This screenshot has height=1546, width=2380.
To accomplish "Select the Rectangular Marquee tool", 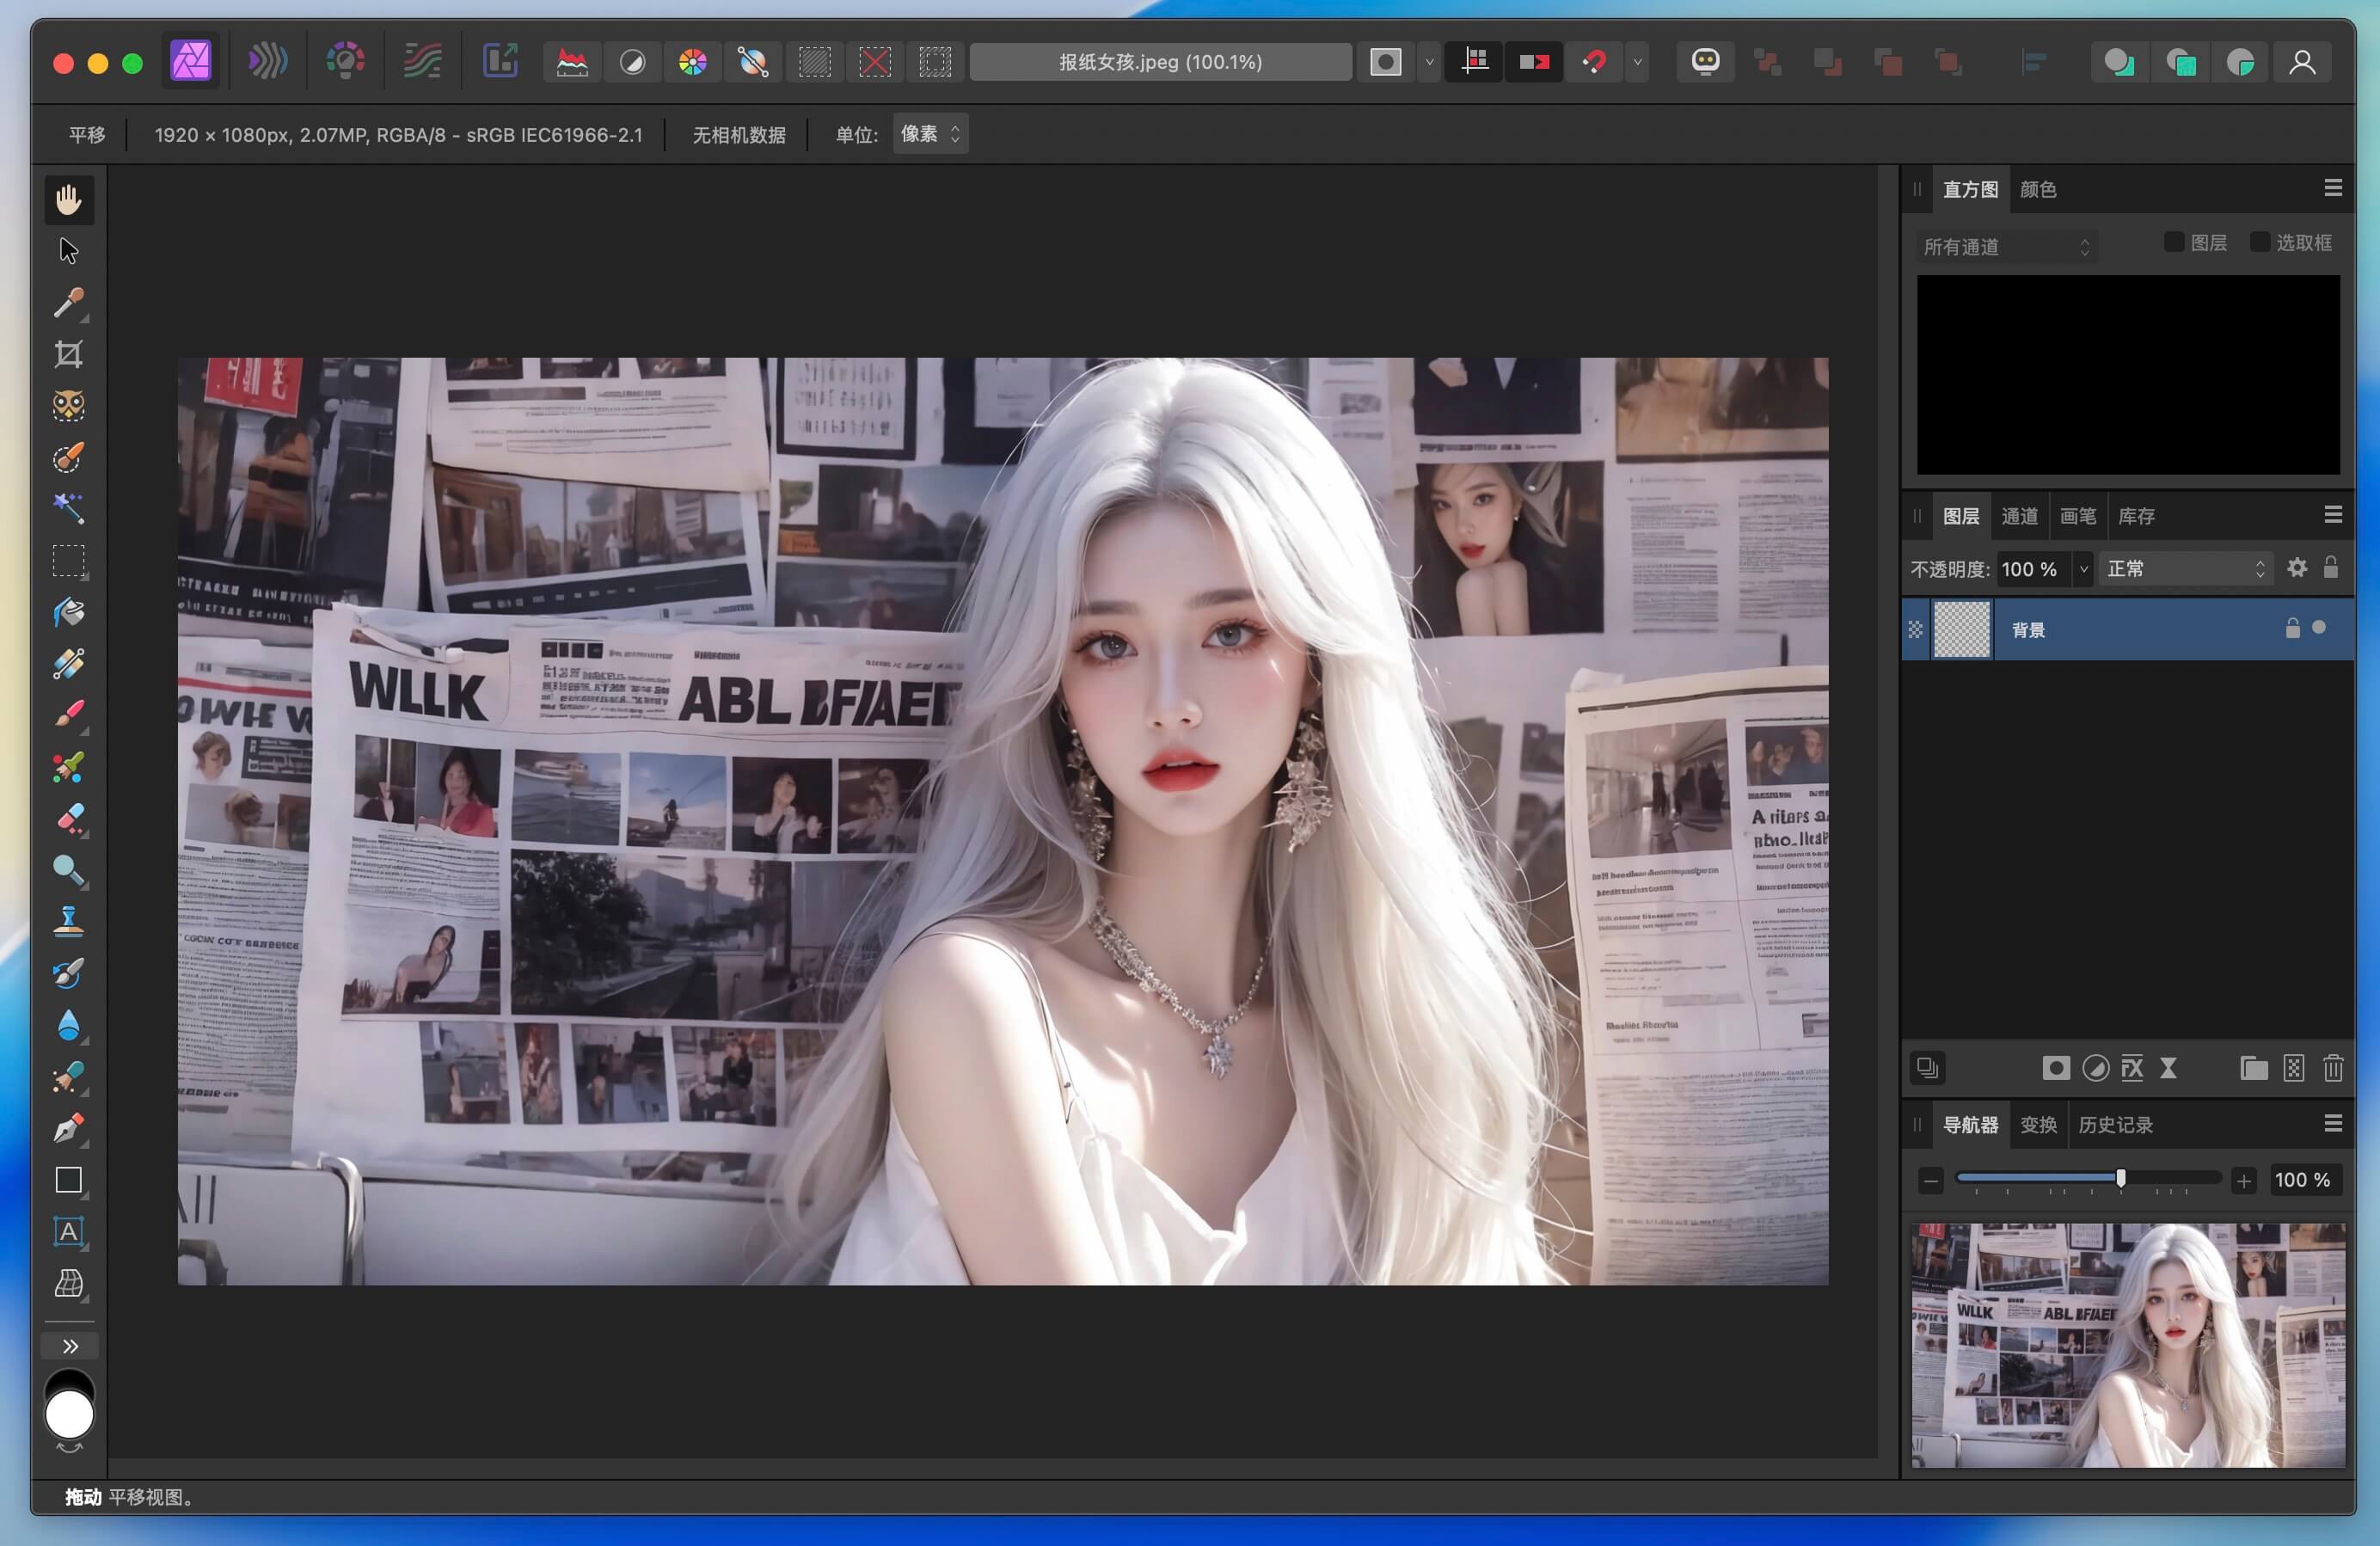I will (69, 561).
